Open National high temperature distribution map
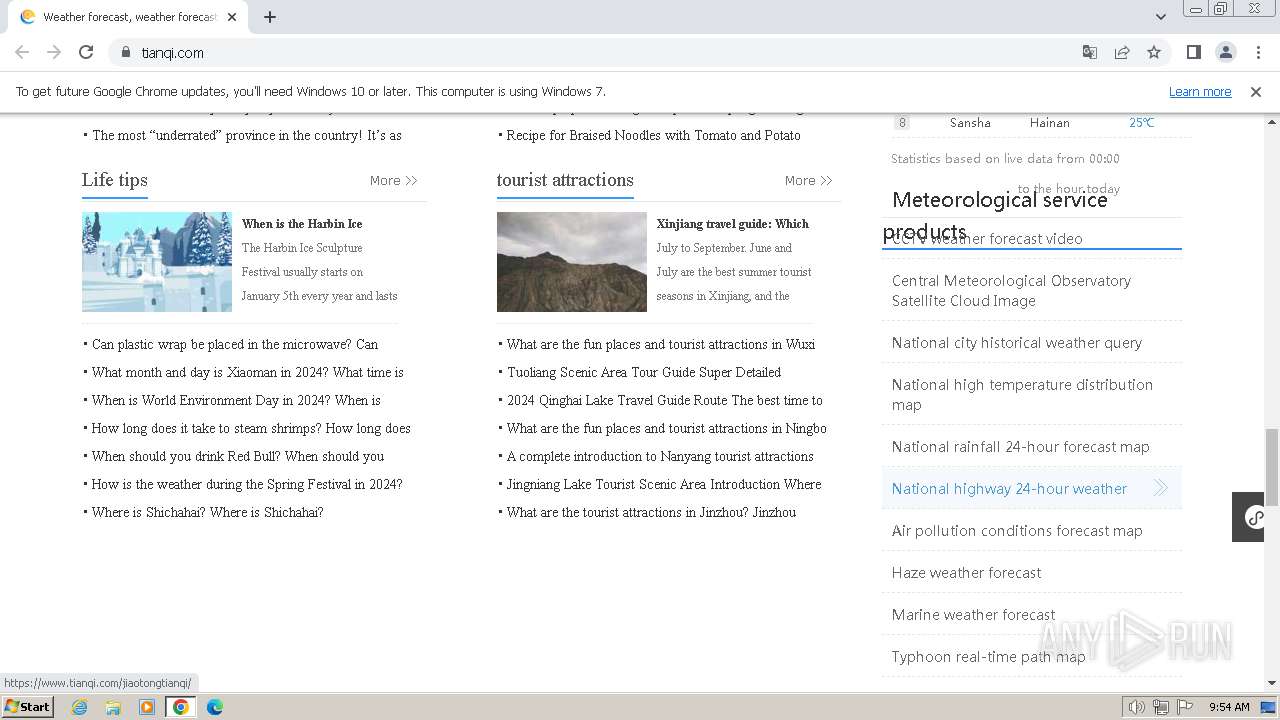 1022,395
